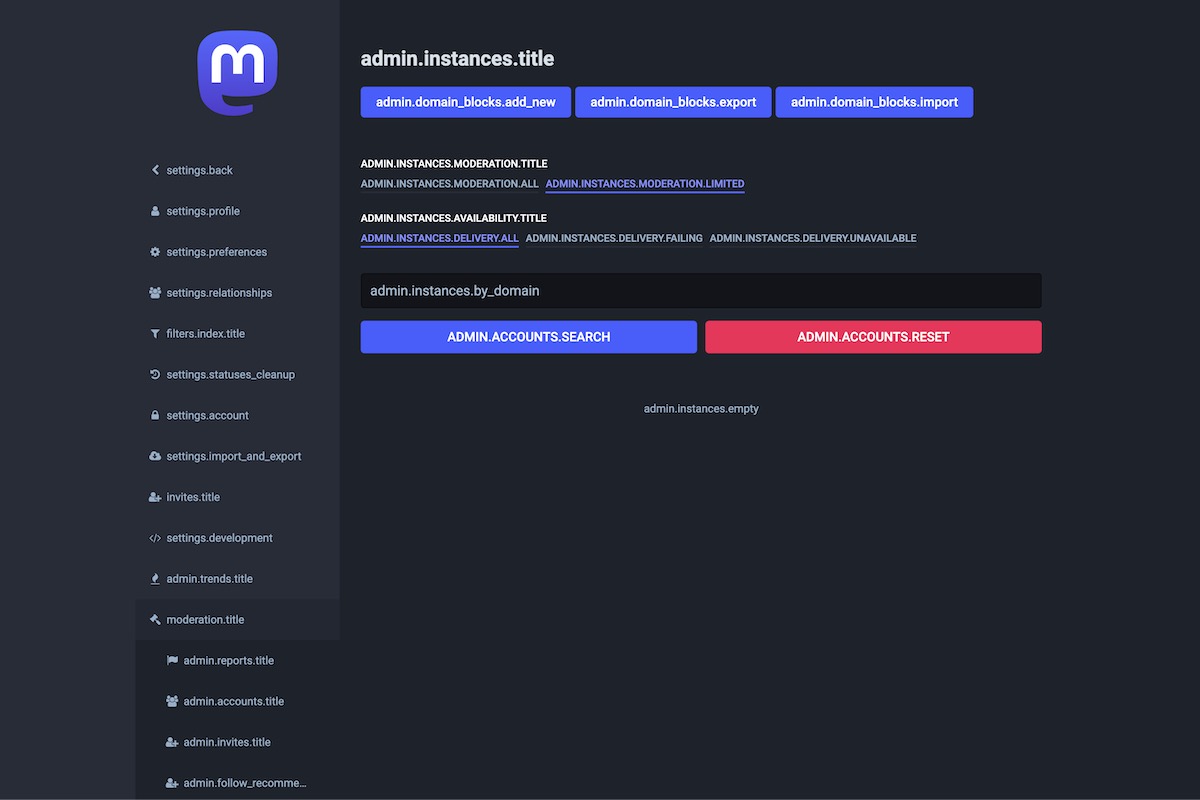
Task: Click the history icon for settings.statuses_cleanup
Action: tap(155, 375)
